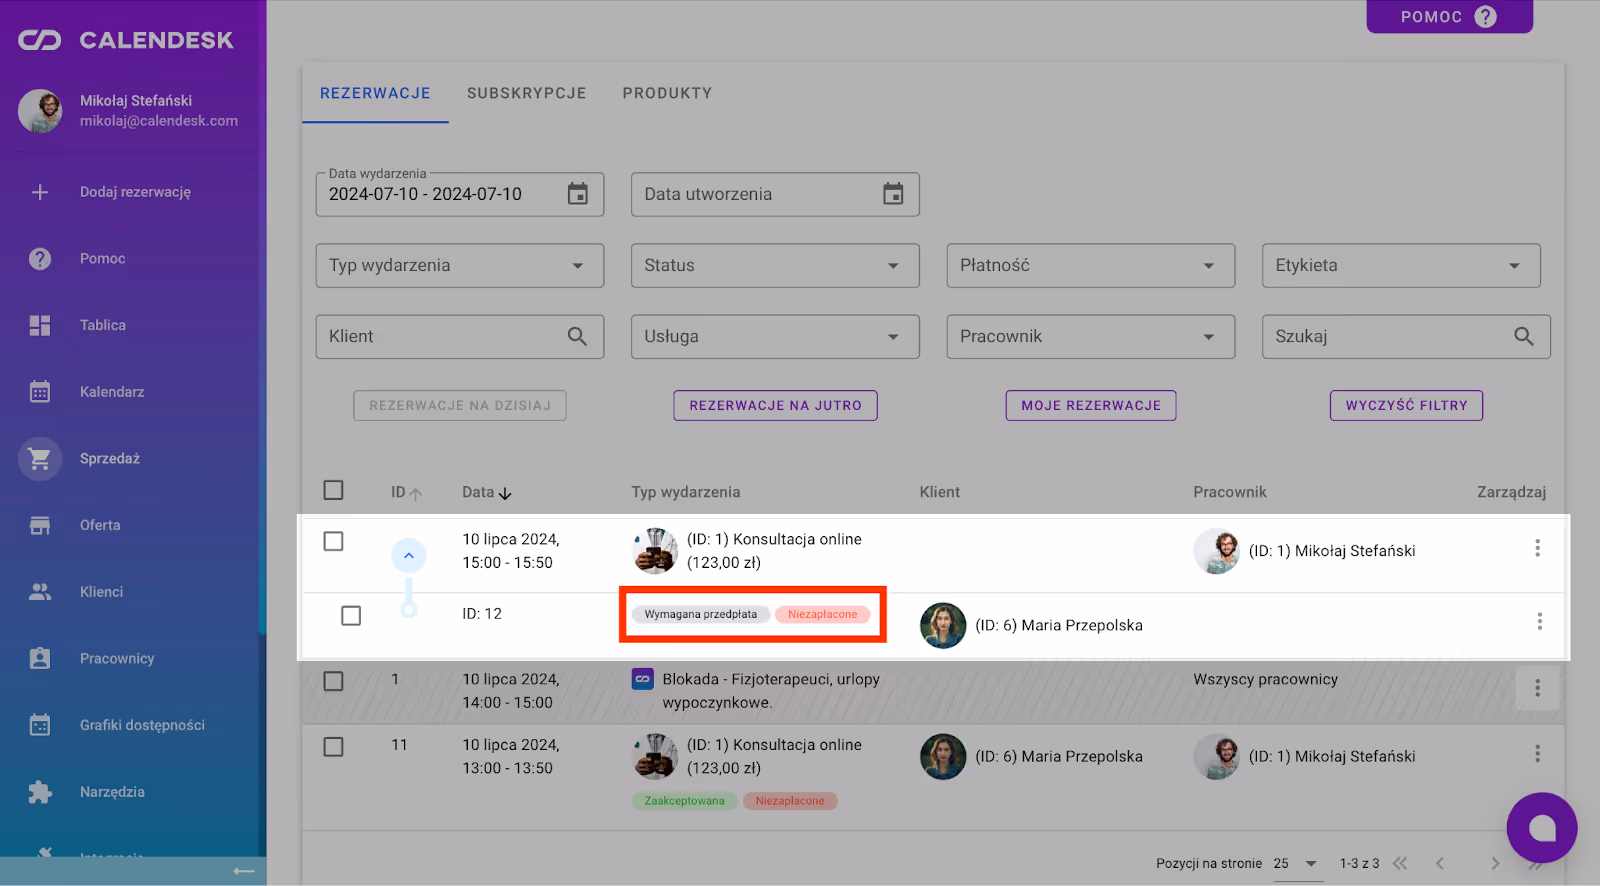Screen dimensions: 1600x886
Task: Click into the Szukaj search field
Action: pos(1390,337)
